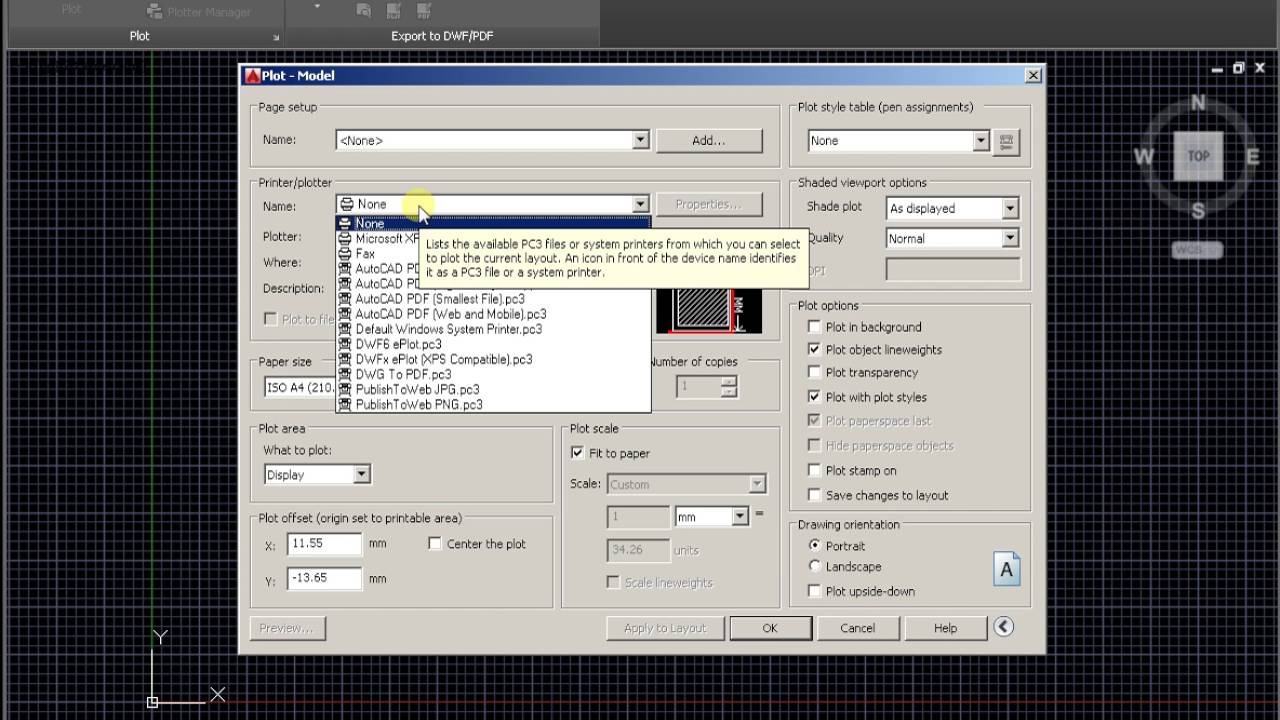Screen dimensions: 1280x720
Task: Open the Plot panel dialog launcher arrow
Action: (x=276, y=37)
